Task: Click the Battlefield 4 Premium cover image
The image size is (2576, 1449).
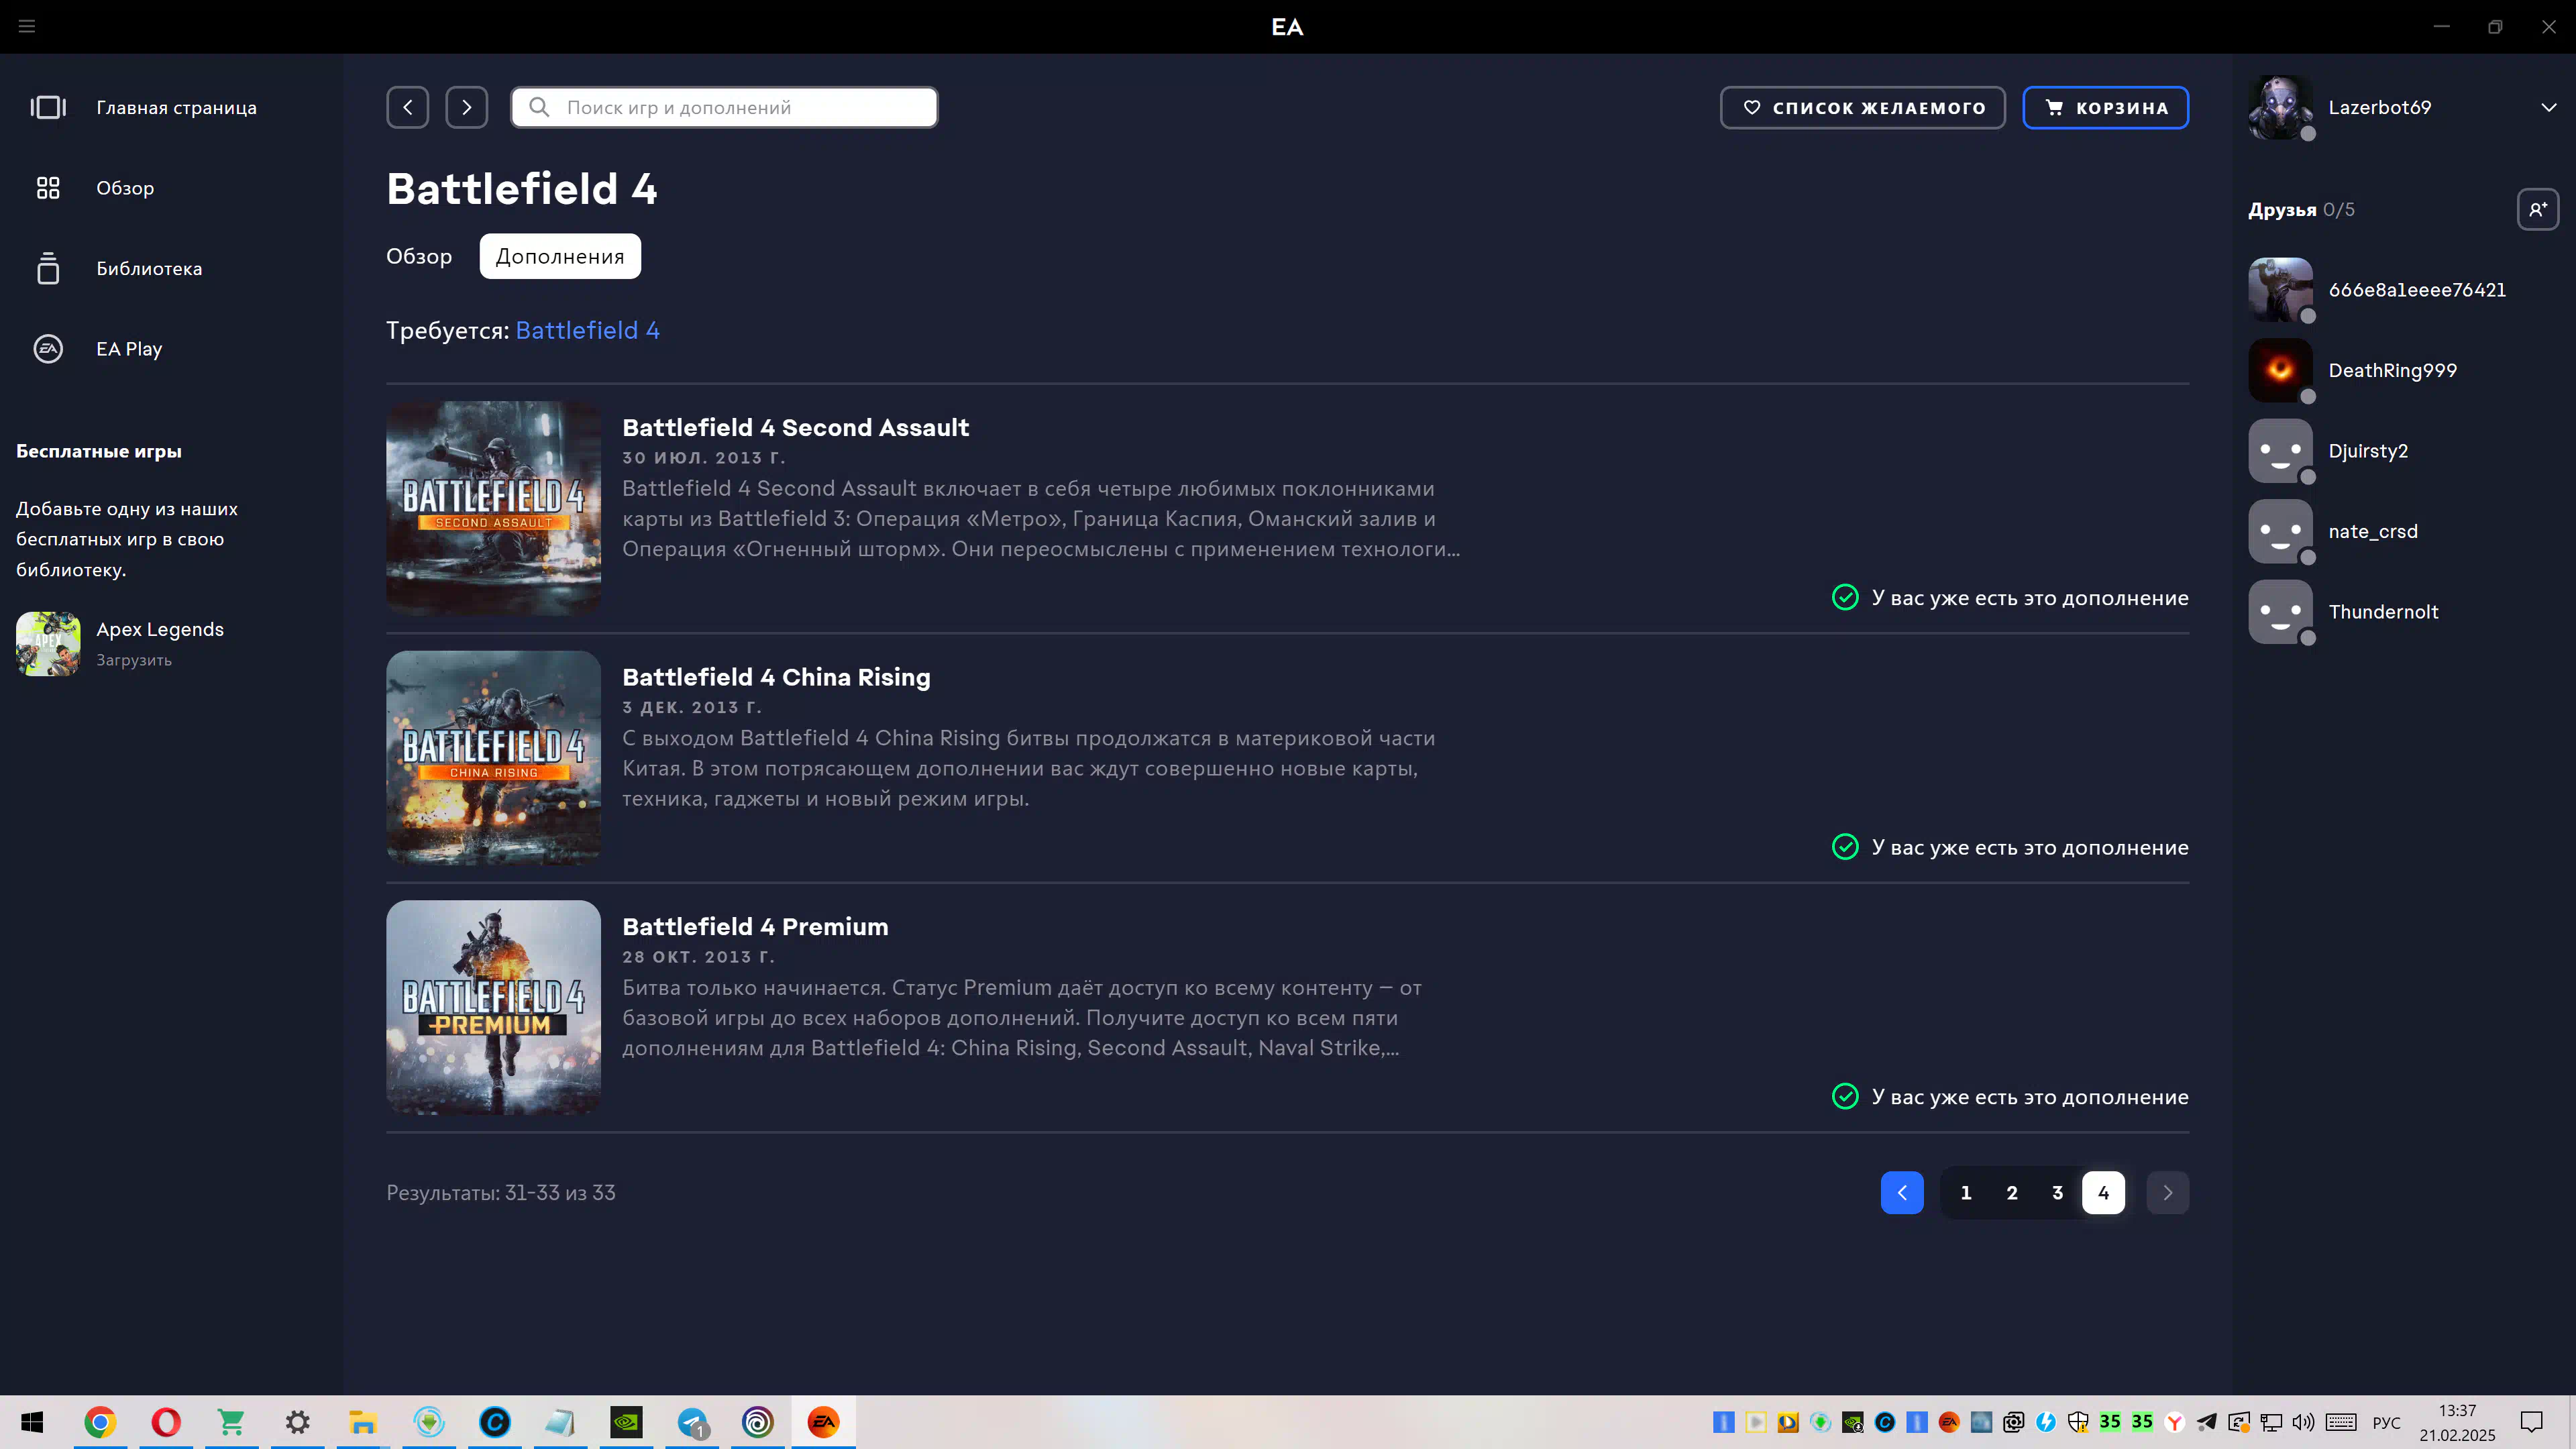Action: 494,1007
